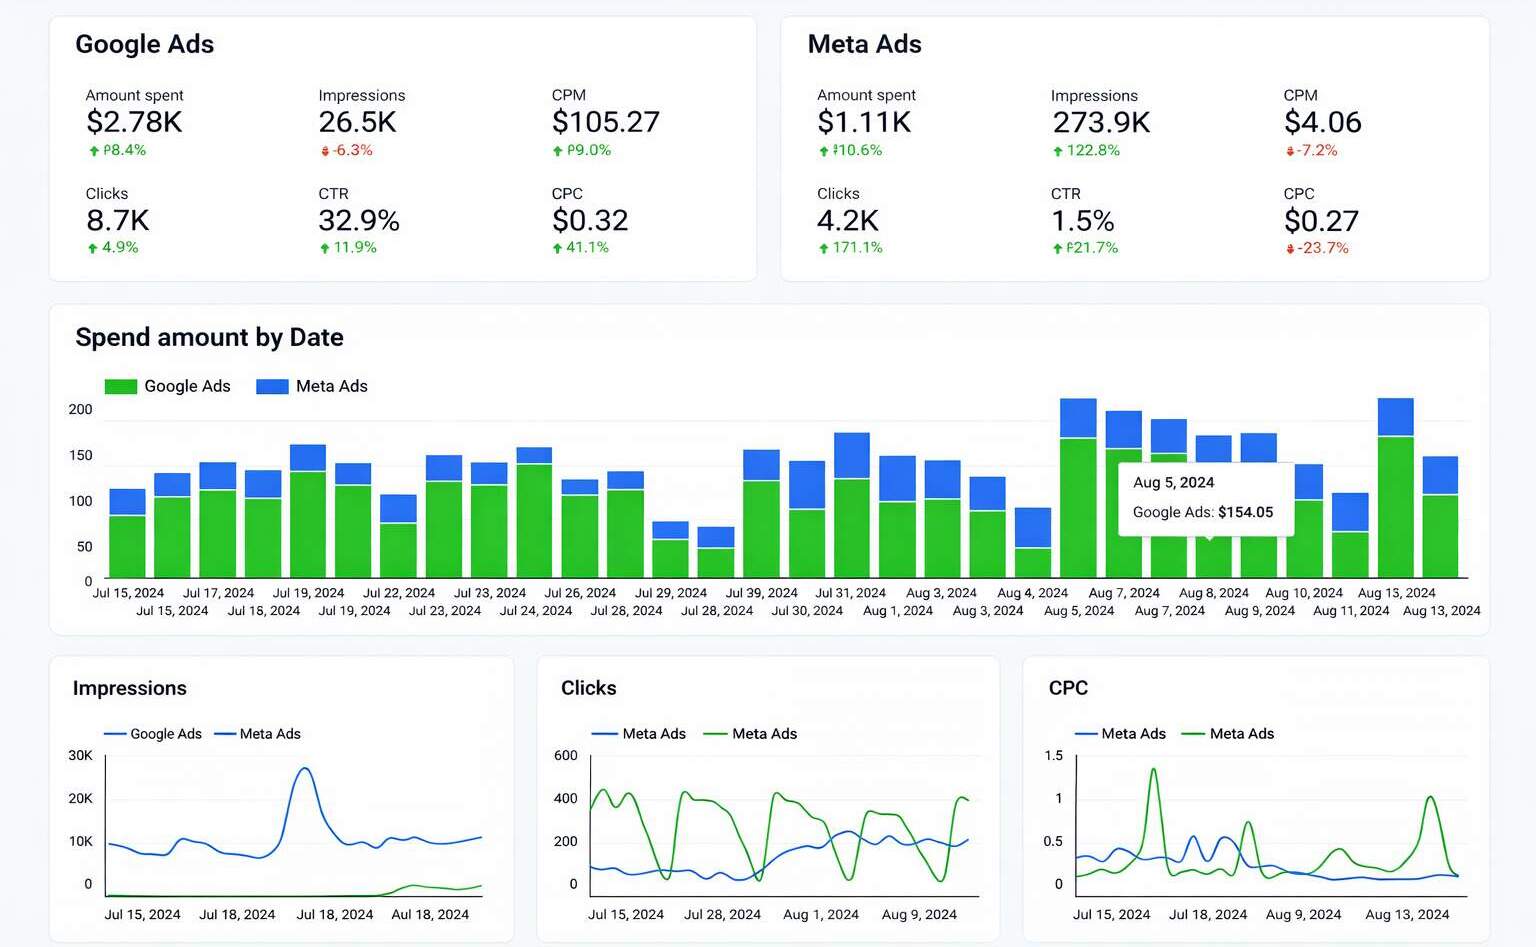Click the red arrow next to -23.7% Meta CPC change
This screenshot has height=947, width=1536.
[x=1290, y=248]
